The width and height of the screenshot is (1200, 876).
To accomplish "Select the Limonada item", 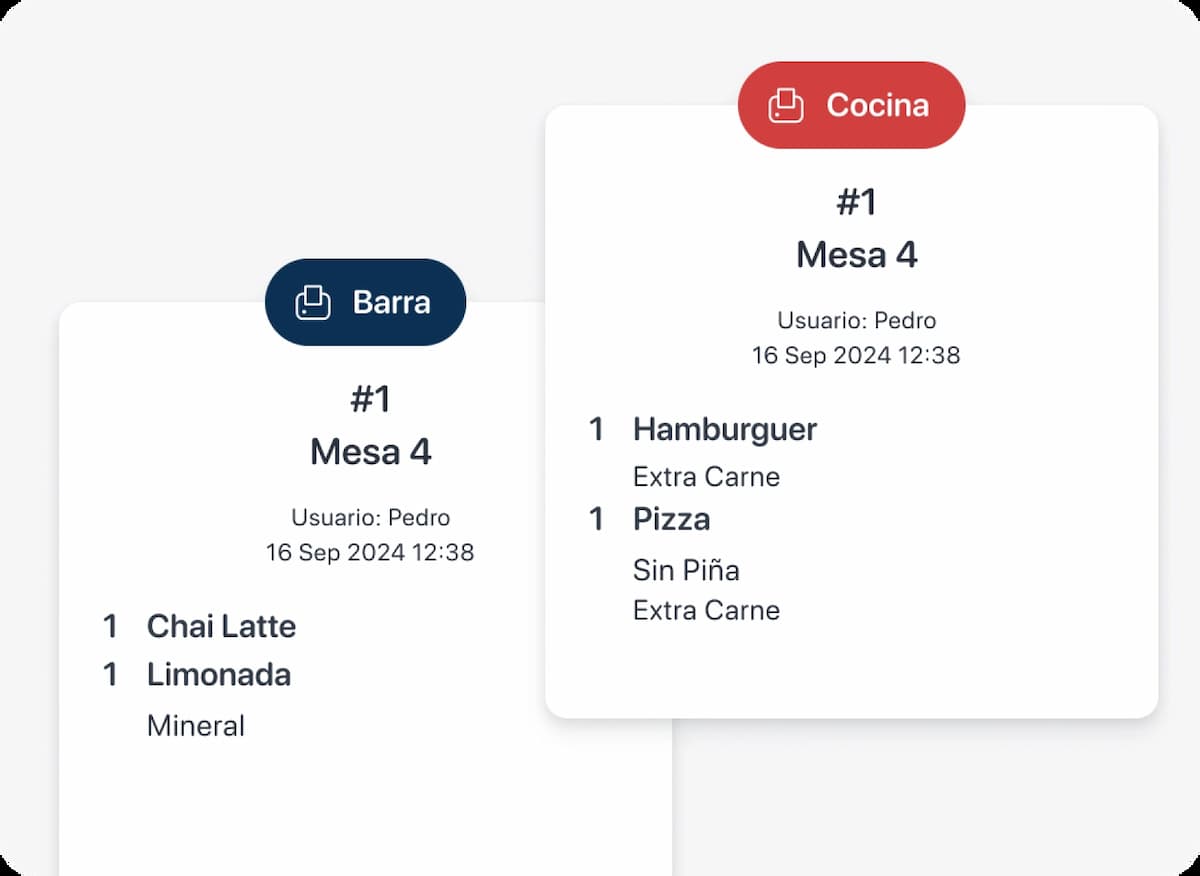I will [x=219, y=674].
